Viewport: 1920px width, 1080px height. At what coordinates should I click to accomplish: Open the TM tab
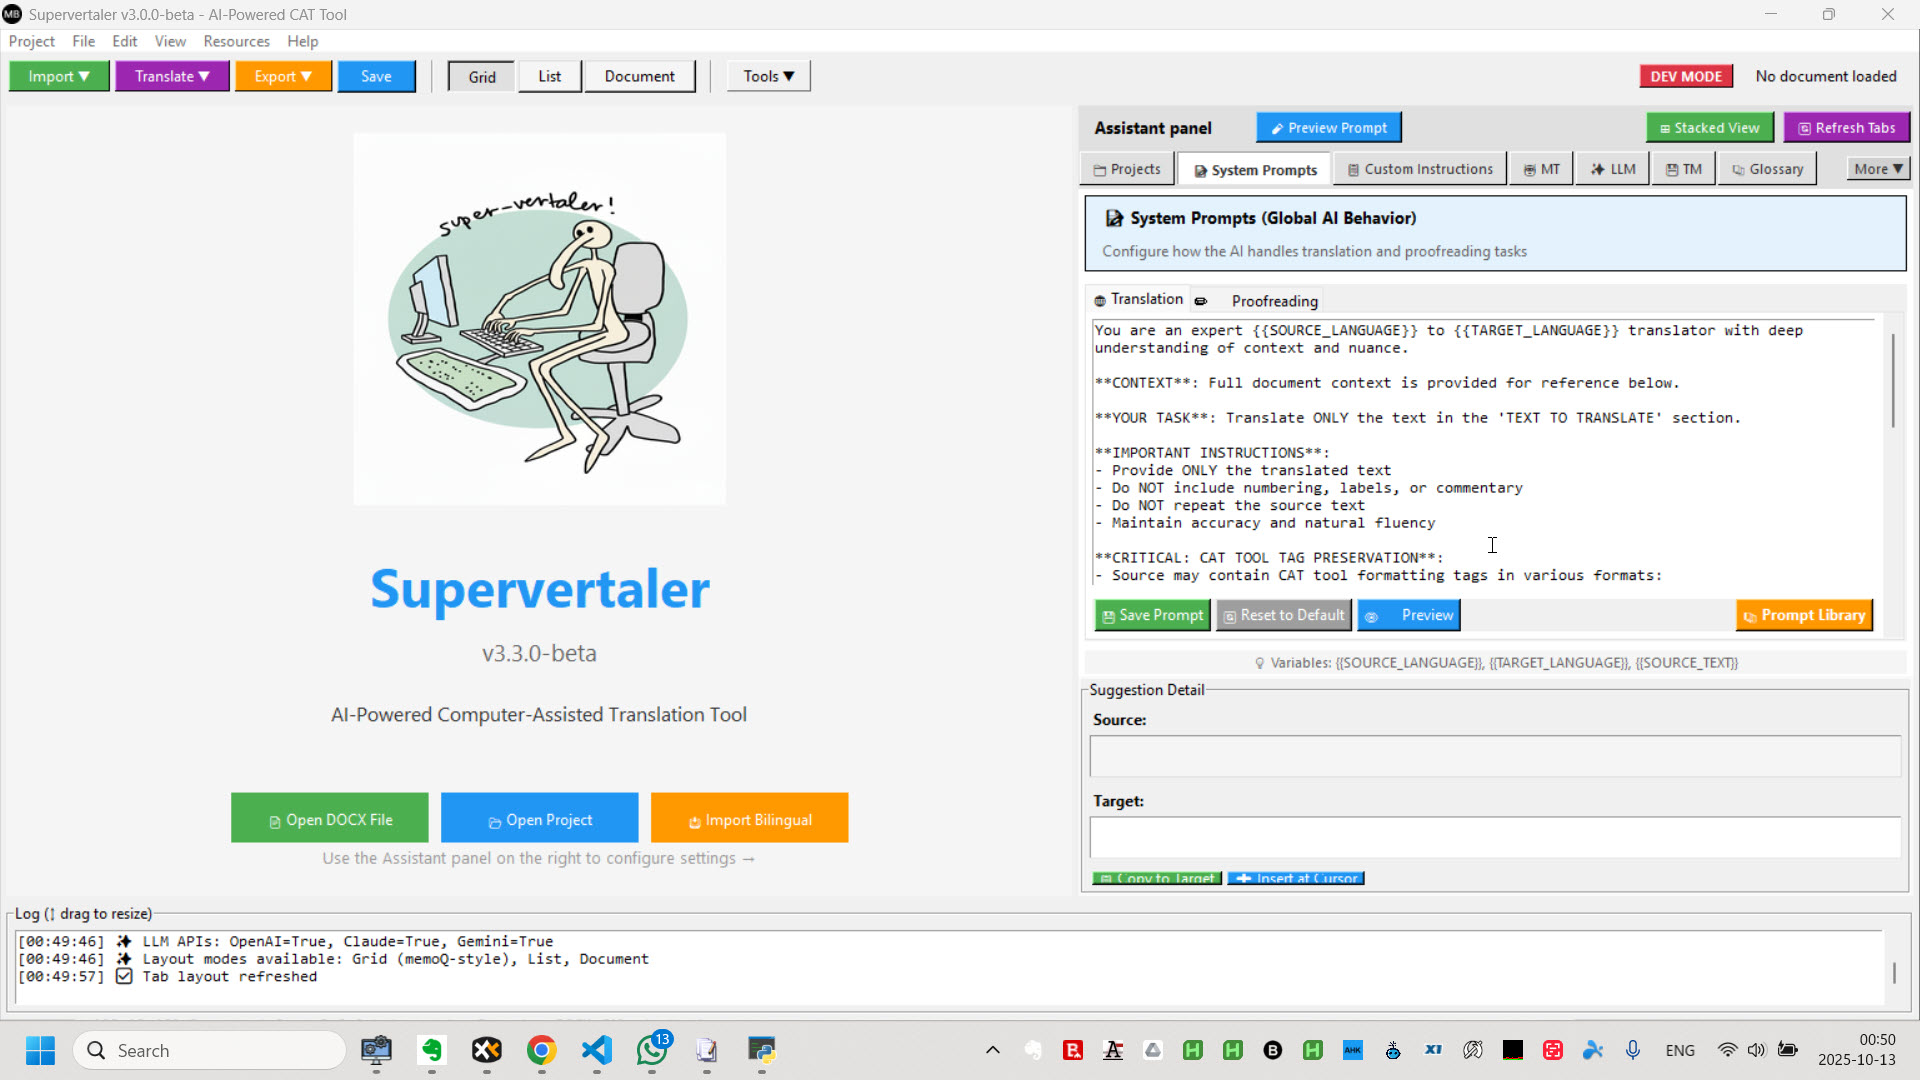pyautogui.click(x=1684, y=169)
